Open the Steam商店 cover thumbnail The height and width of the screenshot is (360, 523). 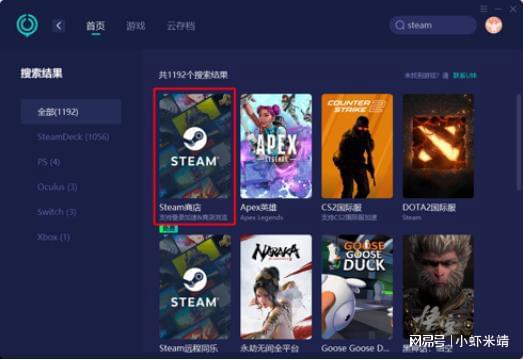(195, 146)
